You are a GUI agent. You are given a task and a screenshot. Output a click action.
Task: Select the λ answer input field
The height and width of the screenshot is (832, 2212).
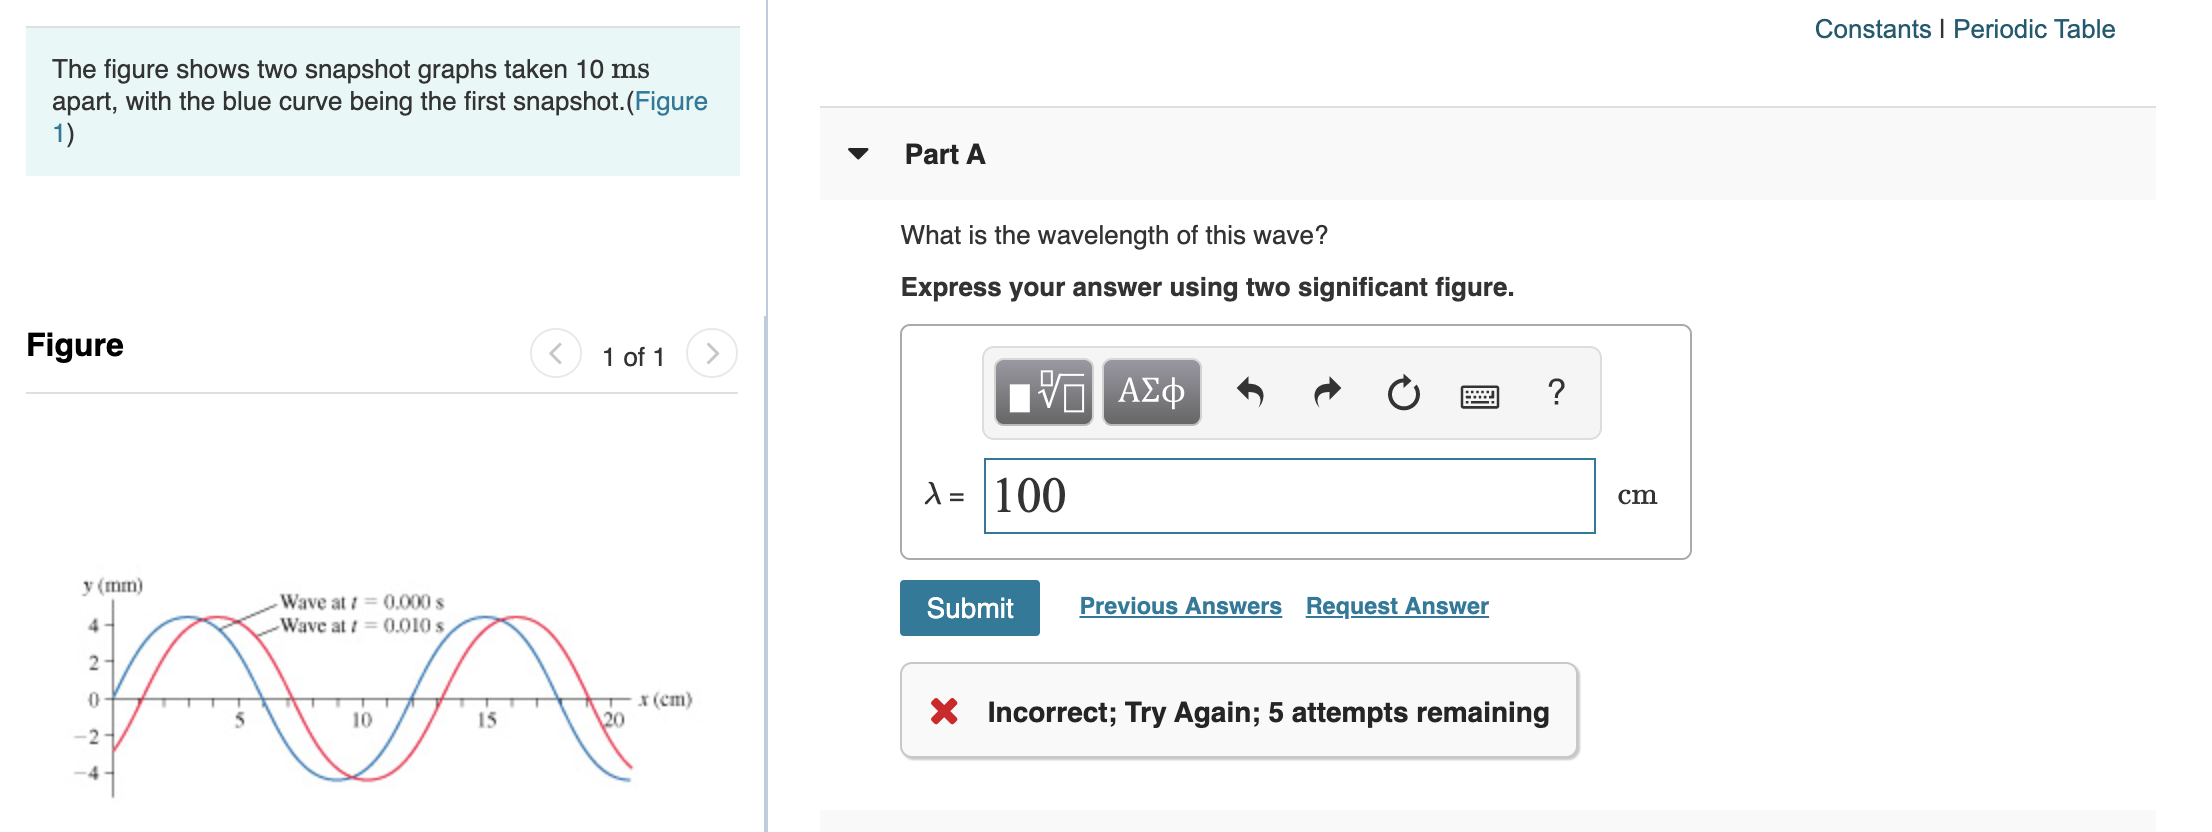click(x=1290, y=493)
